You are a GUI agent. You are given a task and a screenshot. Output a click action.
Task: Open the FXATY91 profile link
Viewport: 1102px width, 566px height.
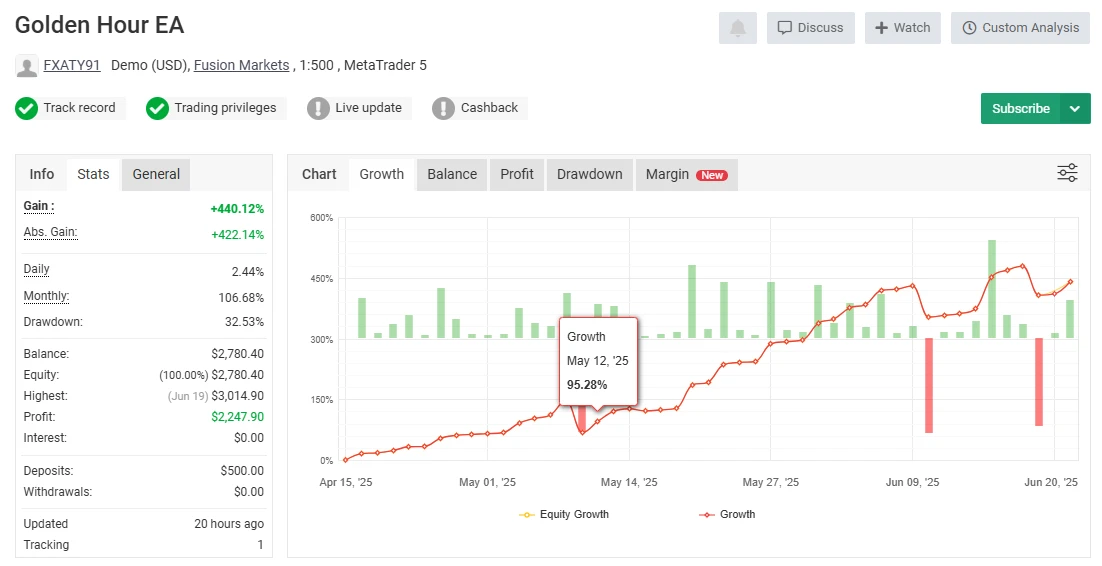[x=72, y=66]
